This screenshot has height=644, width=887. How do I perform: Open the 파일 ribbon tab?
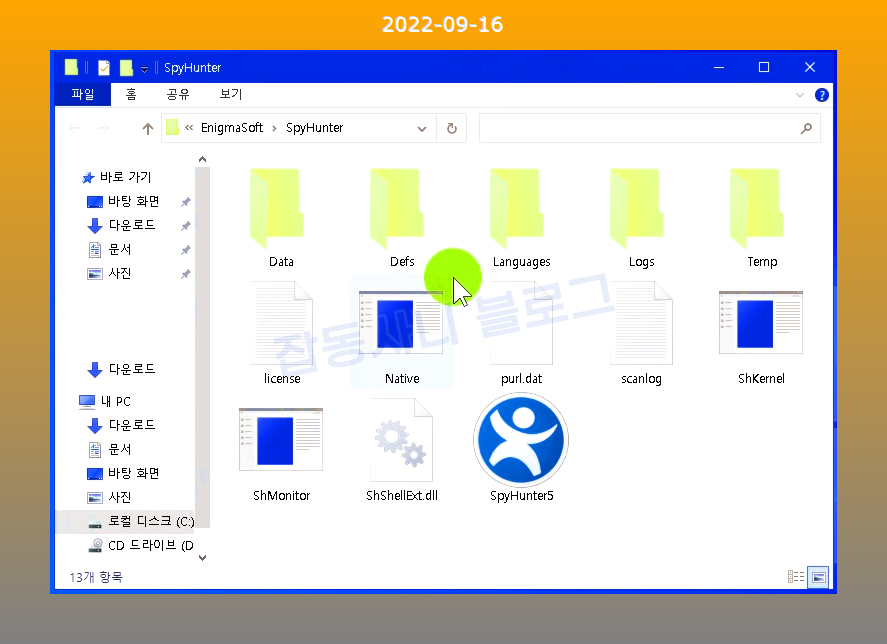point(83,95)
